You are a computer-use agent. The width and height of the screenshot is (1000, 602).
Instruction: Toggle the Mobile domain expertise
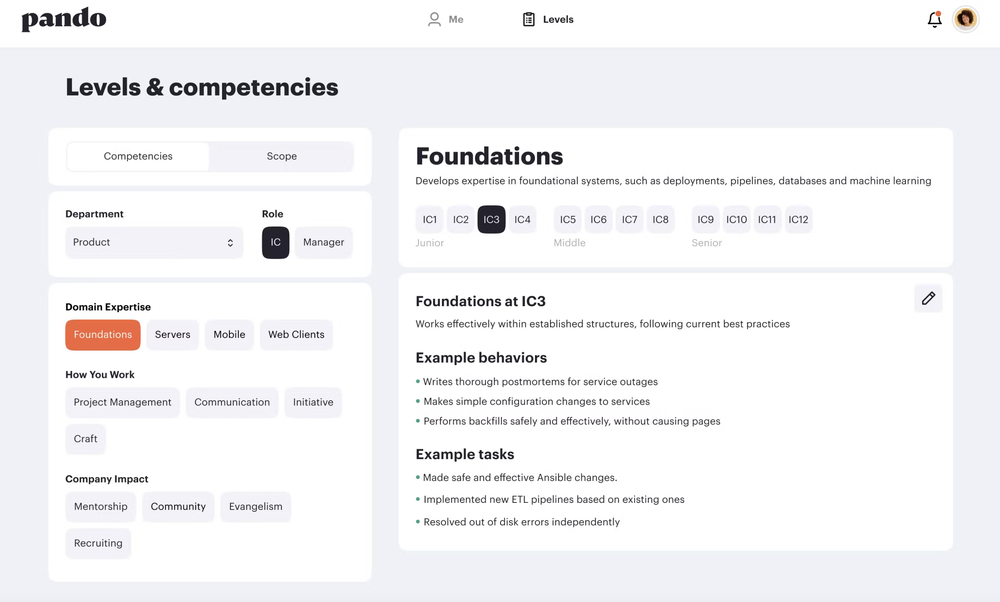coord(229,334)
